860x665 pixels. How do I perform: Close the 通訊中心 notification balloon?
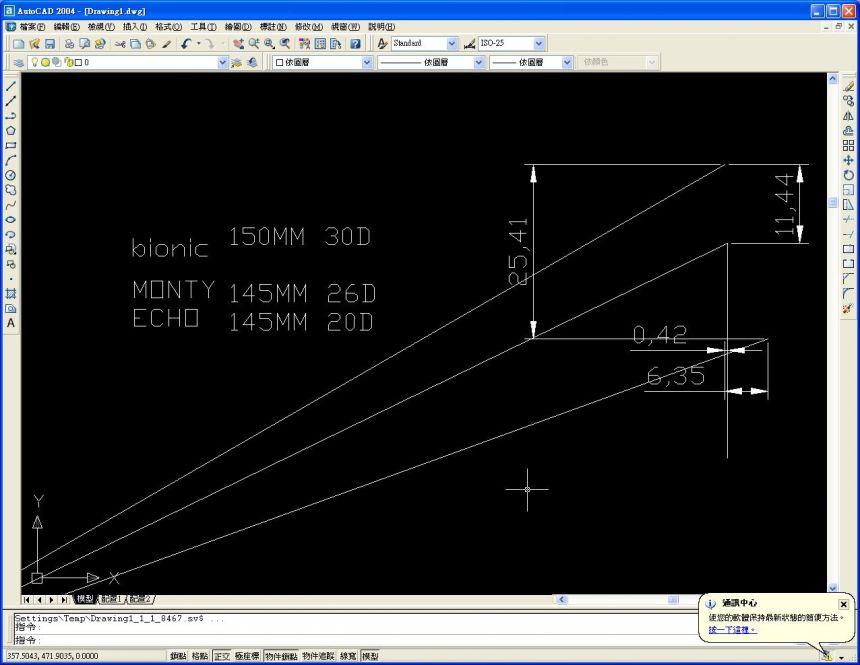pyautogui.click(x=843, y=604)
